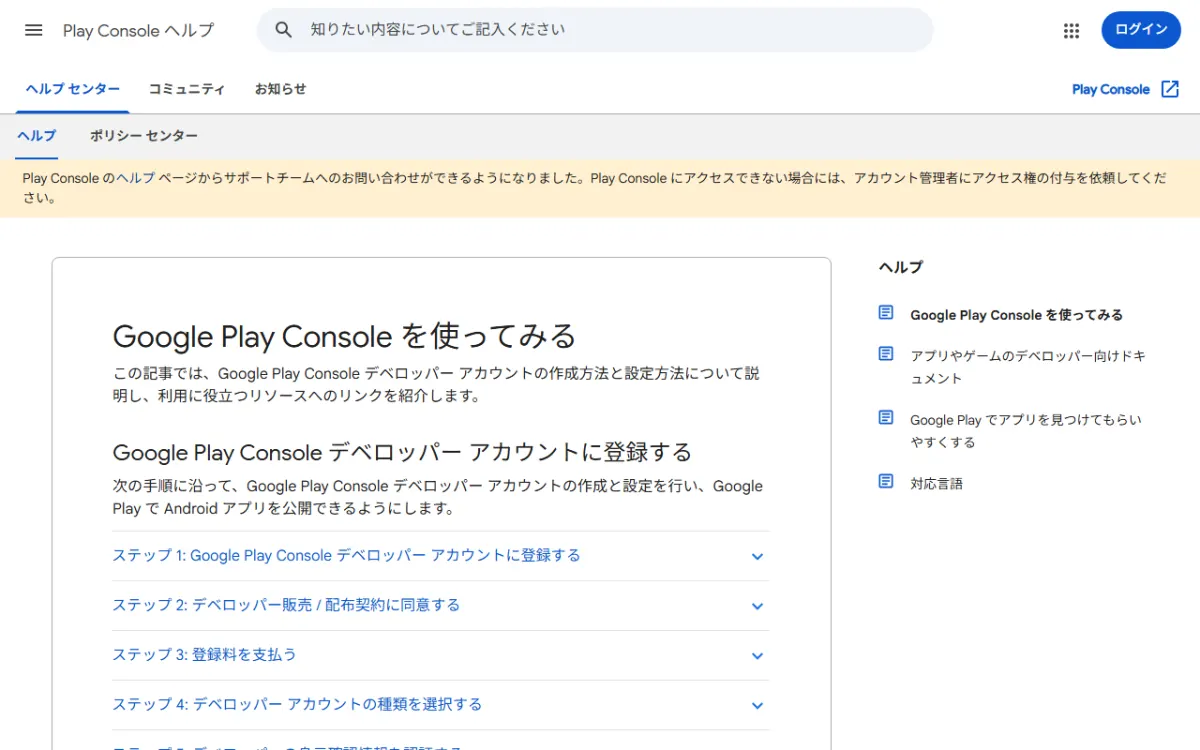This screenshot has height=750, width=1200.
Task: Expand ステップ 3 chevron
Action: click(x=757, y=657)
